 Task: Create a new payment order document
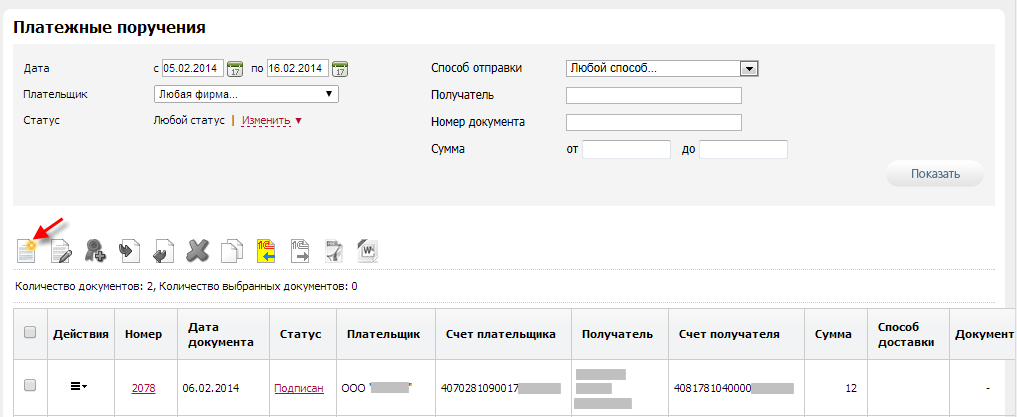tap(26, 250)
